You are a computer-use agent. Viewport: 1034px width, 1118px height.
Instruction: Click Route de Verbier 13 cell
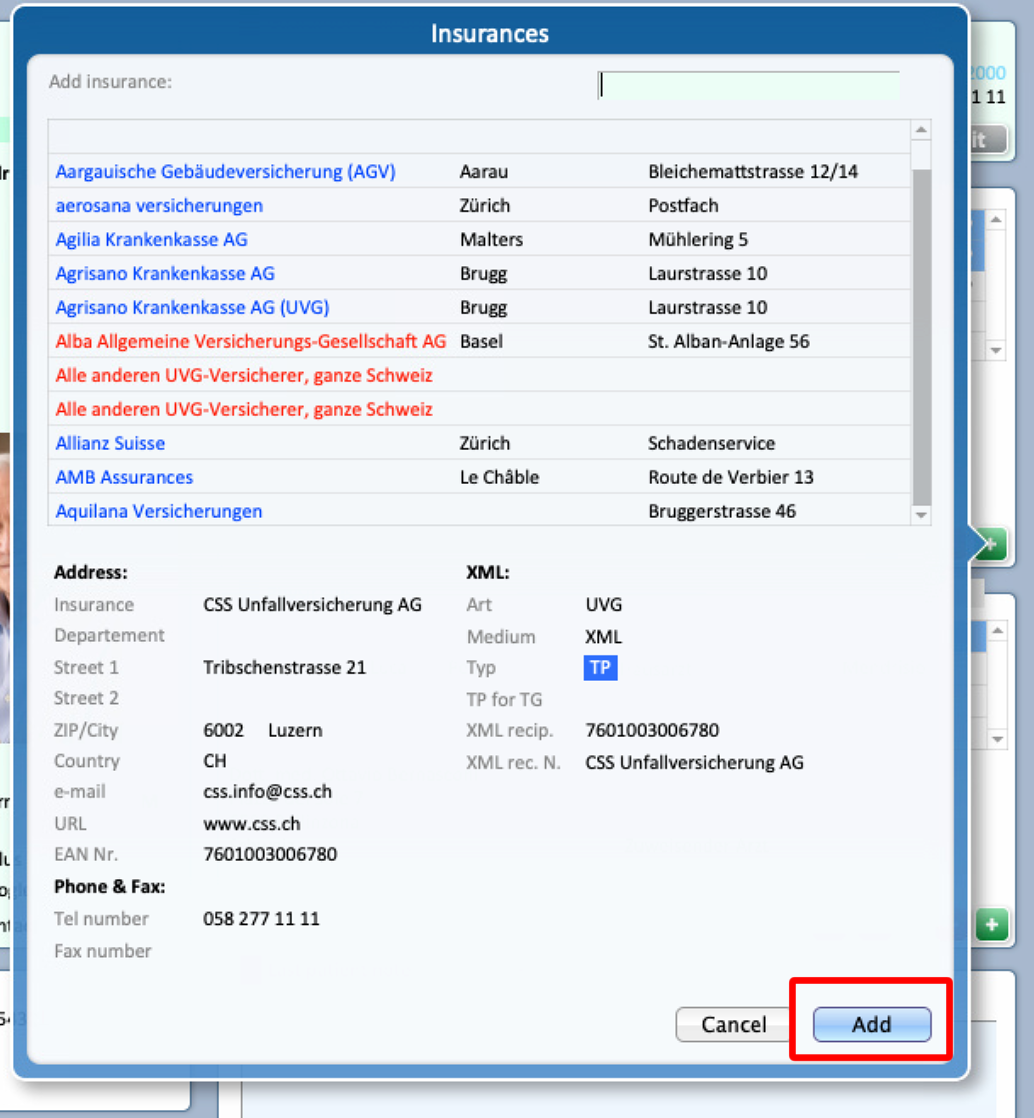coord(731,477)
